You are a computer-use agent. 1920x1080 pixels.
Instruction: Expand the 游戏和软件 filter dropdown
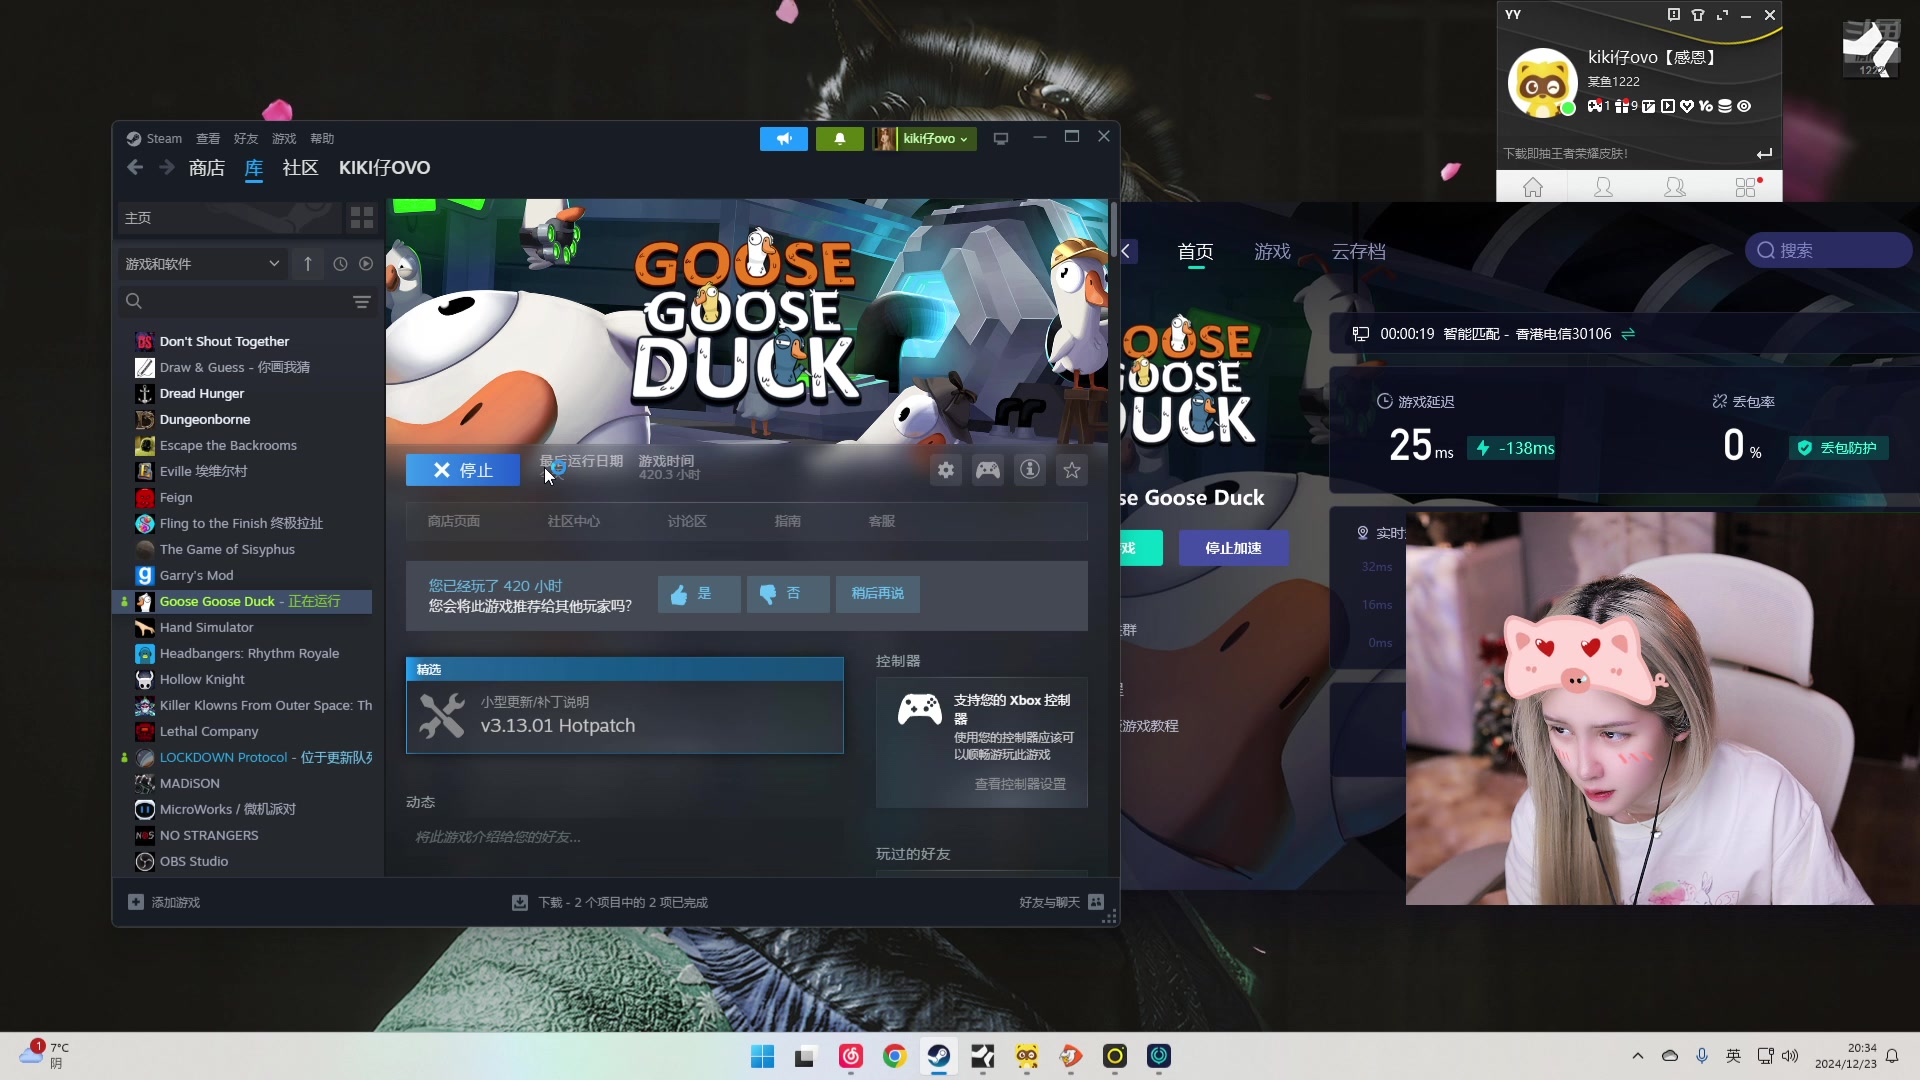(202, 264)
